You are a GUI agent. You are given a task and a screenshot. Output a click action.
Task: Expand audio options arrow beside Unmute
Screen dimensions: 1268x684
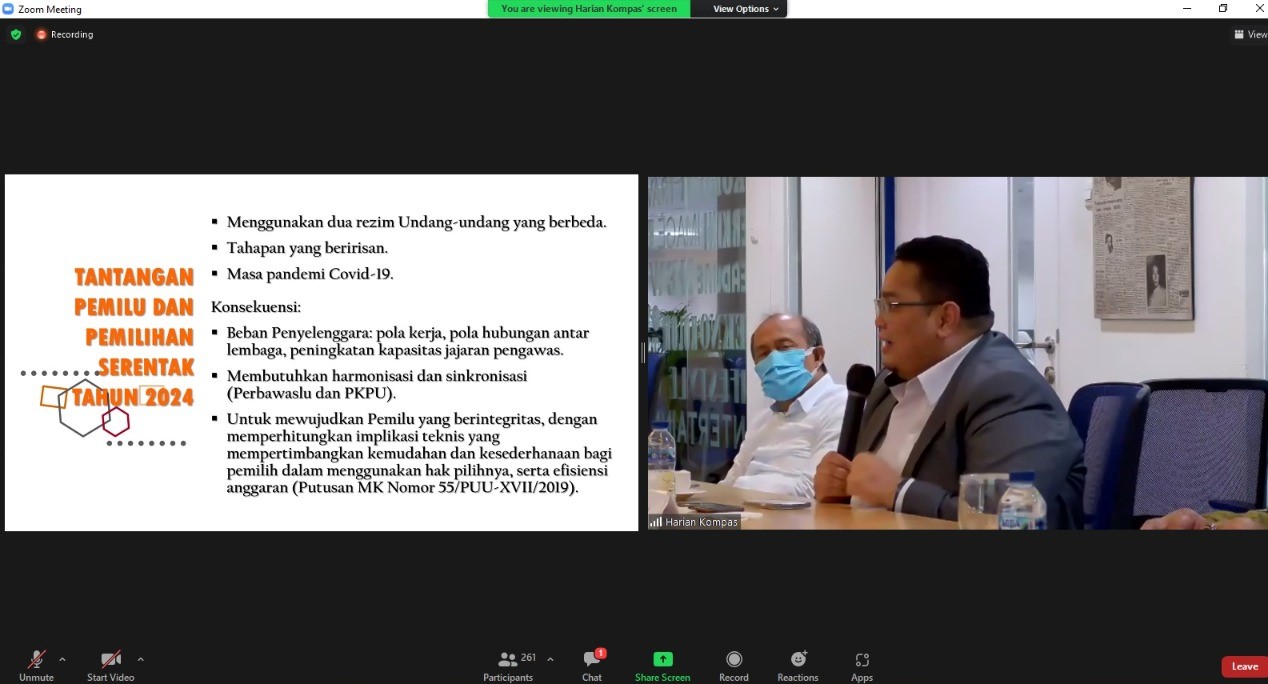click(x=62, y=659)
